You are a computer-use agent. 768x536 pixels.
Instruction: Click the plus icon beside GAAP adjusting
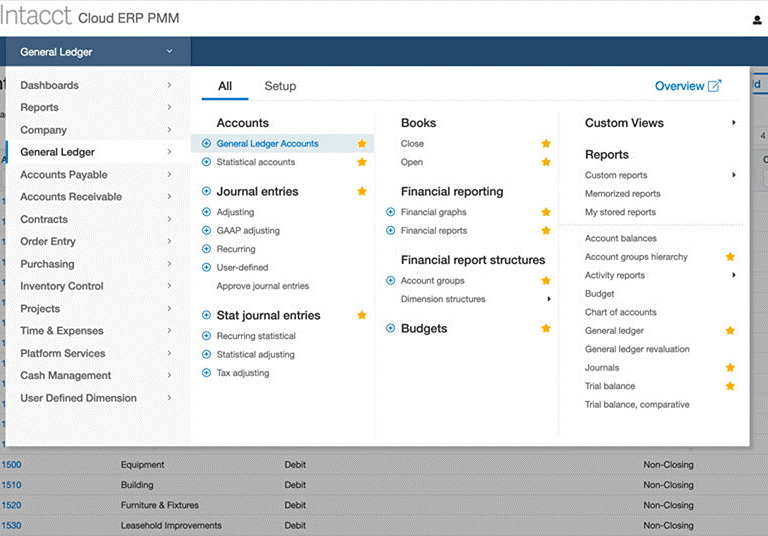coord(206,230)
